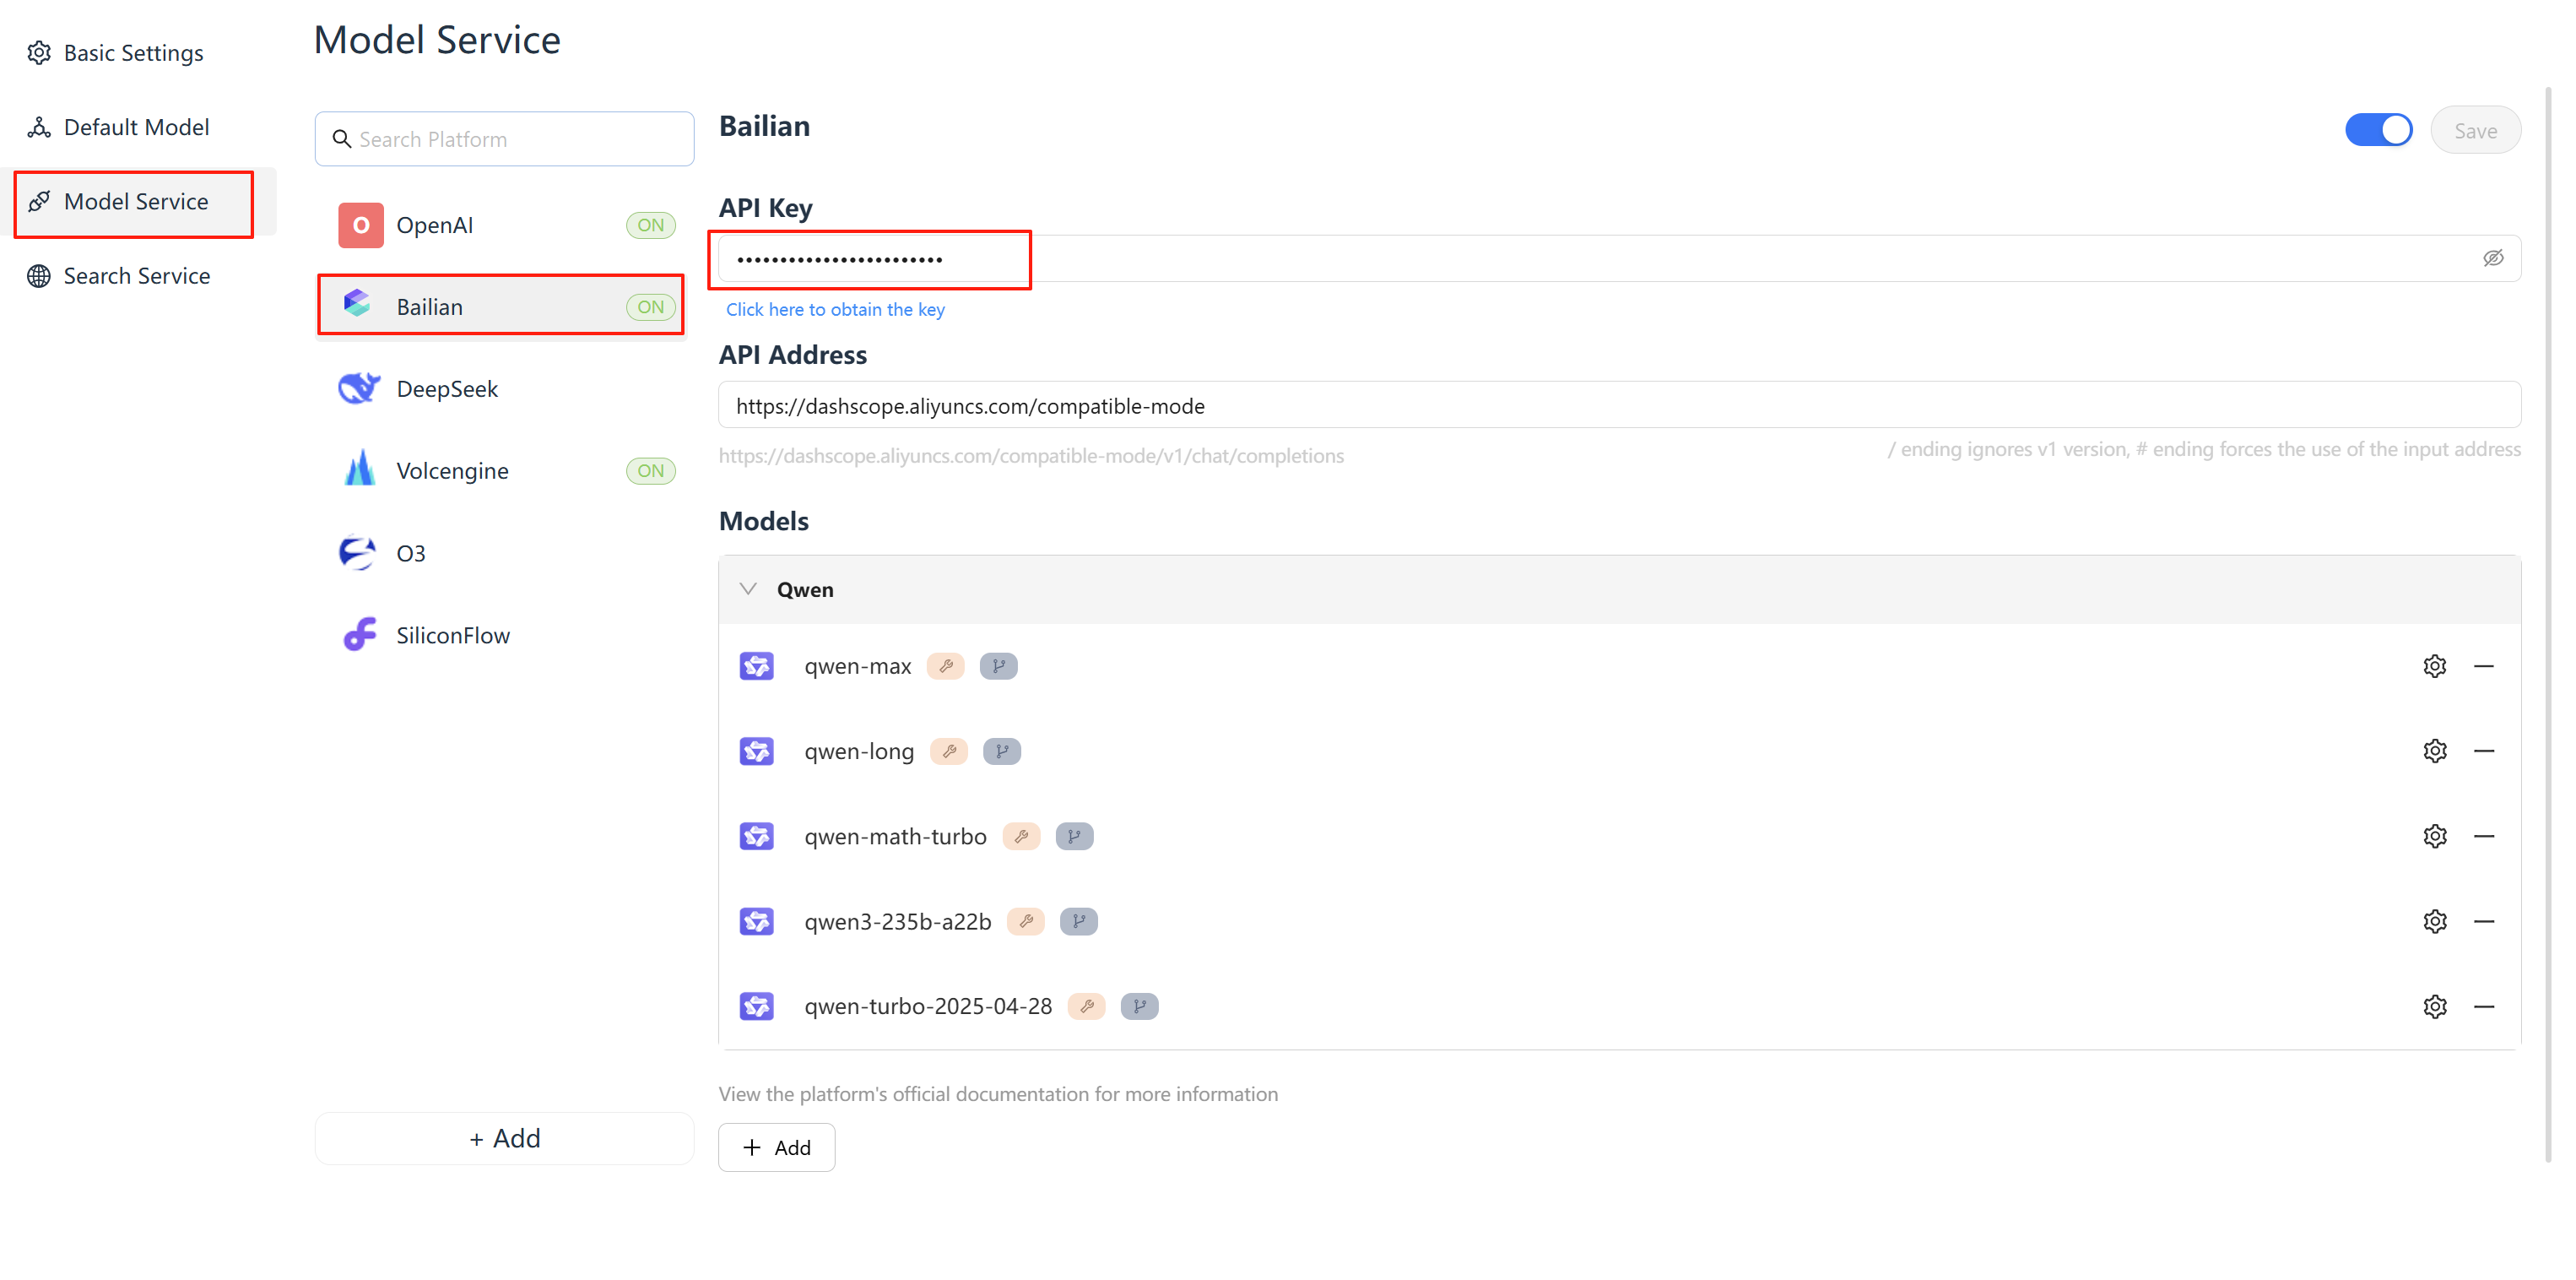Click qwen-math-turbo tool-use badge
The width and height of the screenshot is (2576, 1280).
tap(1021, 836)
